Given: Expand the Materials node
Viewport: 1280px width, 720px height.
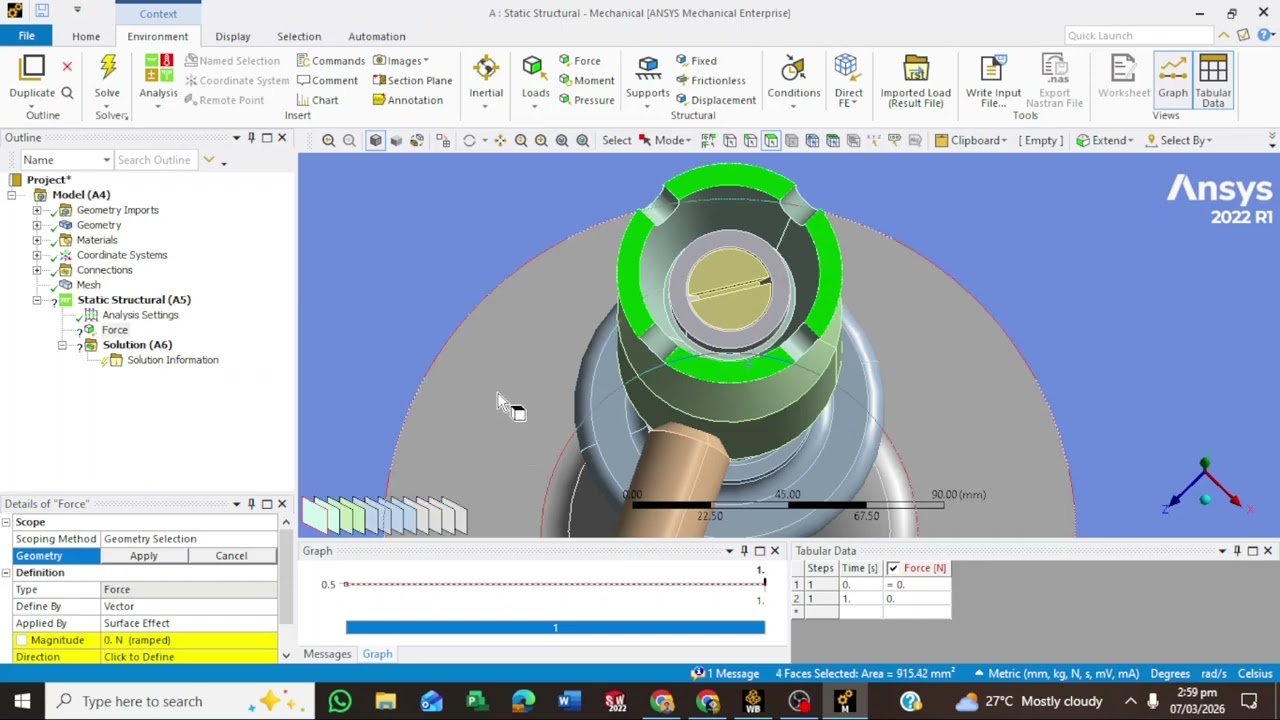Looking at the screenshot, I should click(x=37, y=240).
